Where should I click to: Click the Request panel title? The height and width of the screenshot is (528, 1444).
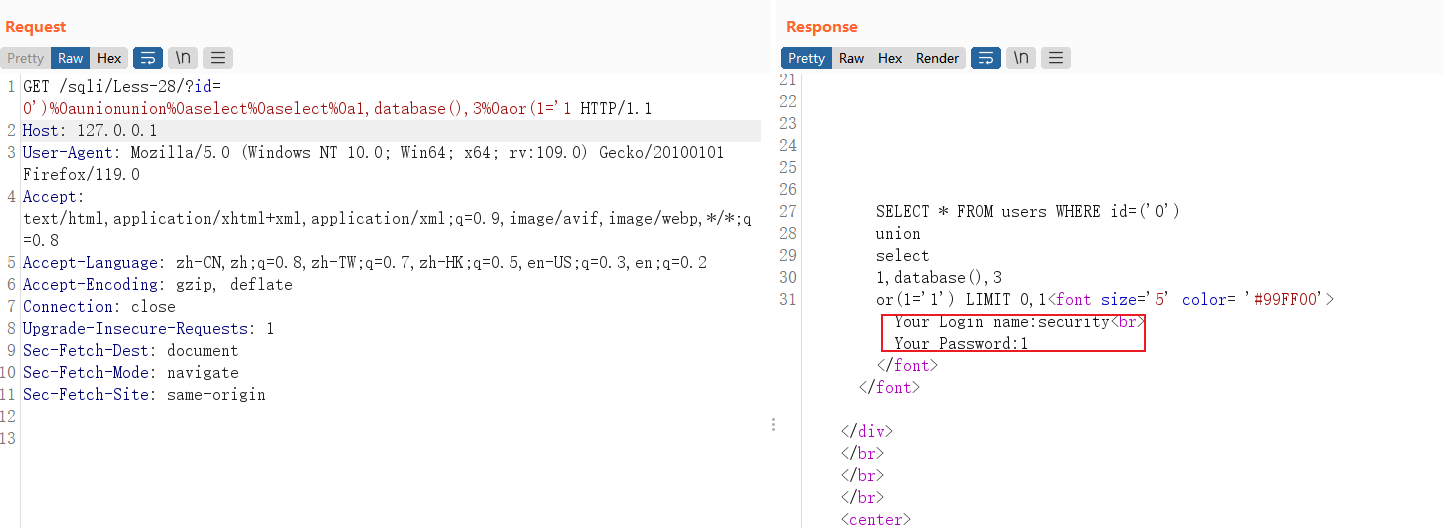pyautogui.click(x=35, y=27)
